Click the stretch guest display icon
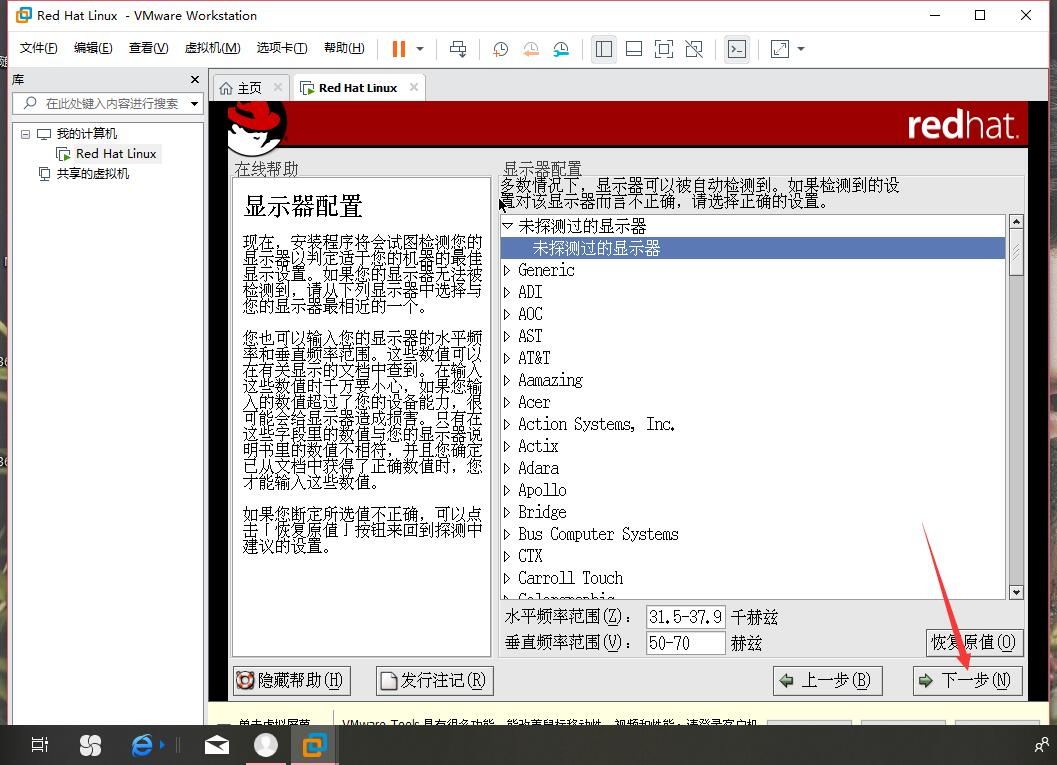This screenshot has height=765, width=1057. 780,49
